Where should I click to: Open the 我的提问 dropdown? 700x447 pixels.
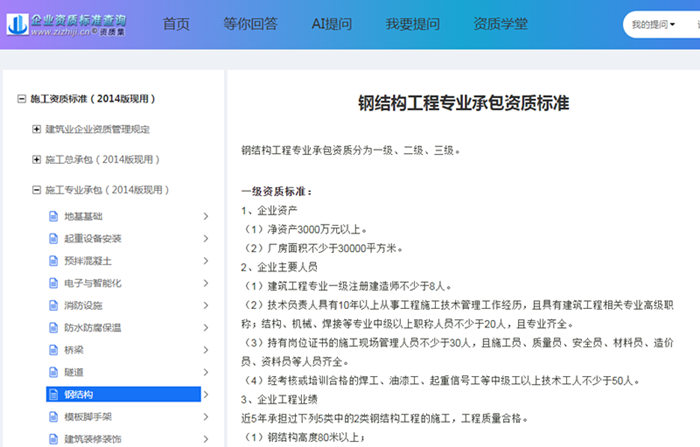click(x=653, y=25)
